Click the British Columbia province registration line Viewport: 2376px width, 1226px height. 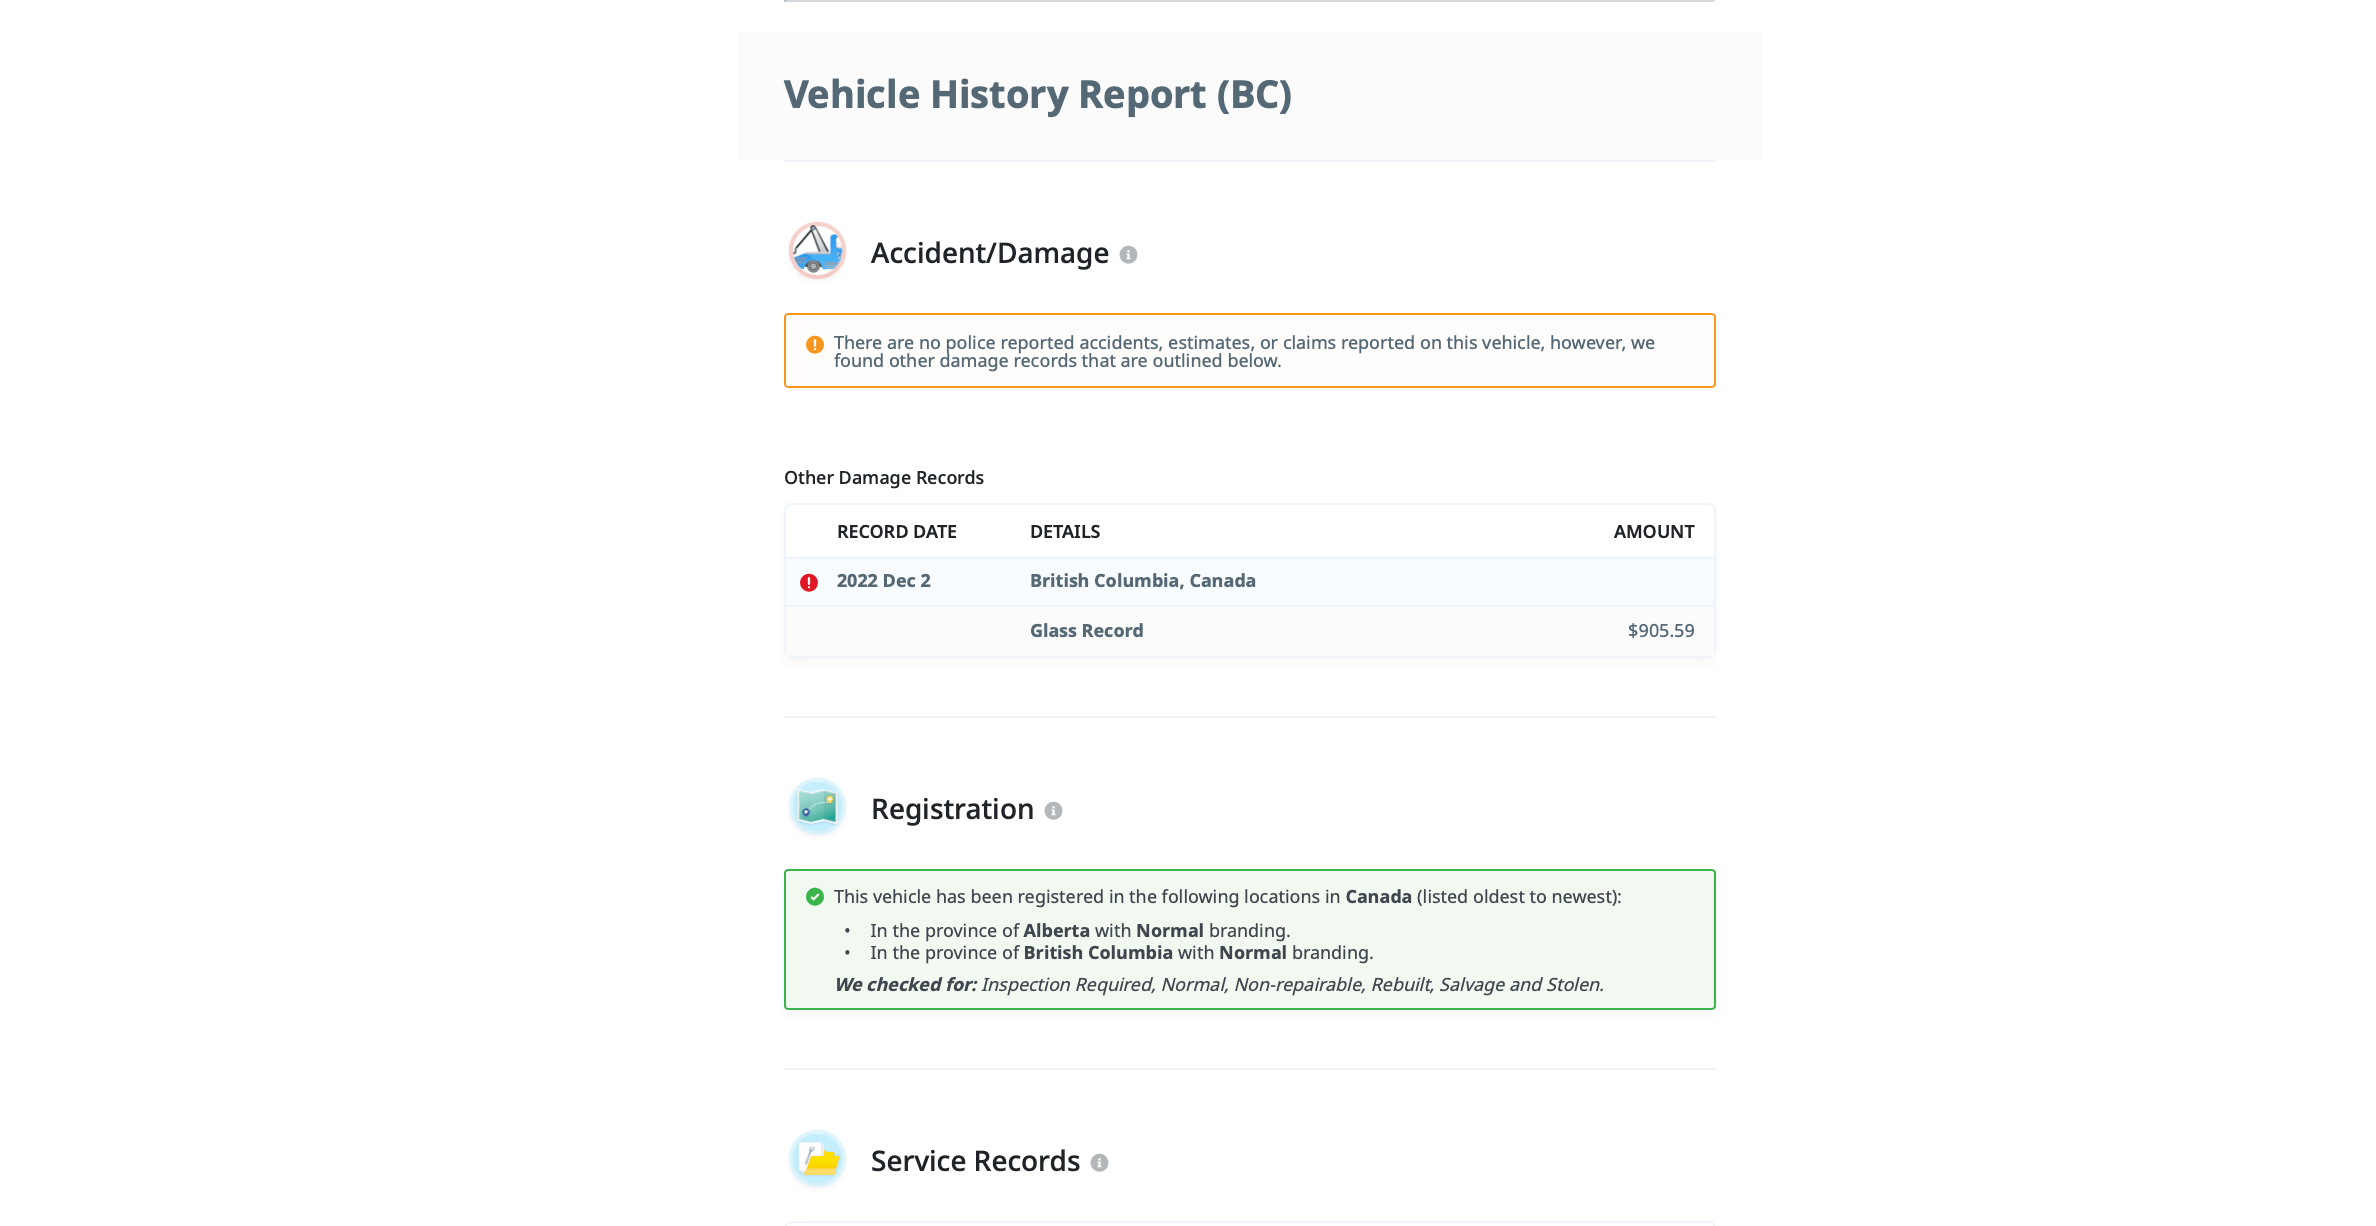[x=1121, y=953]
